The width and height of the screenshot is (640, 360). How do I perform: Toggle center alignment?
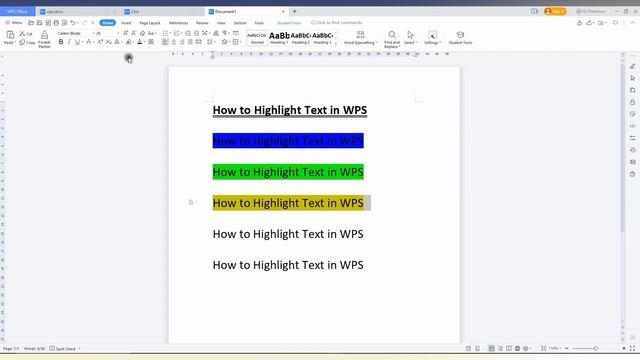pyautogui.click(x=174, y=42)
